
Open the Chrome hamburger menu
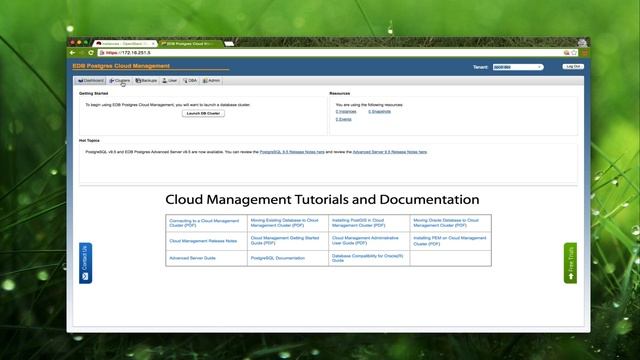(585, 53)
